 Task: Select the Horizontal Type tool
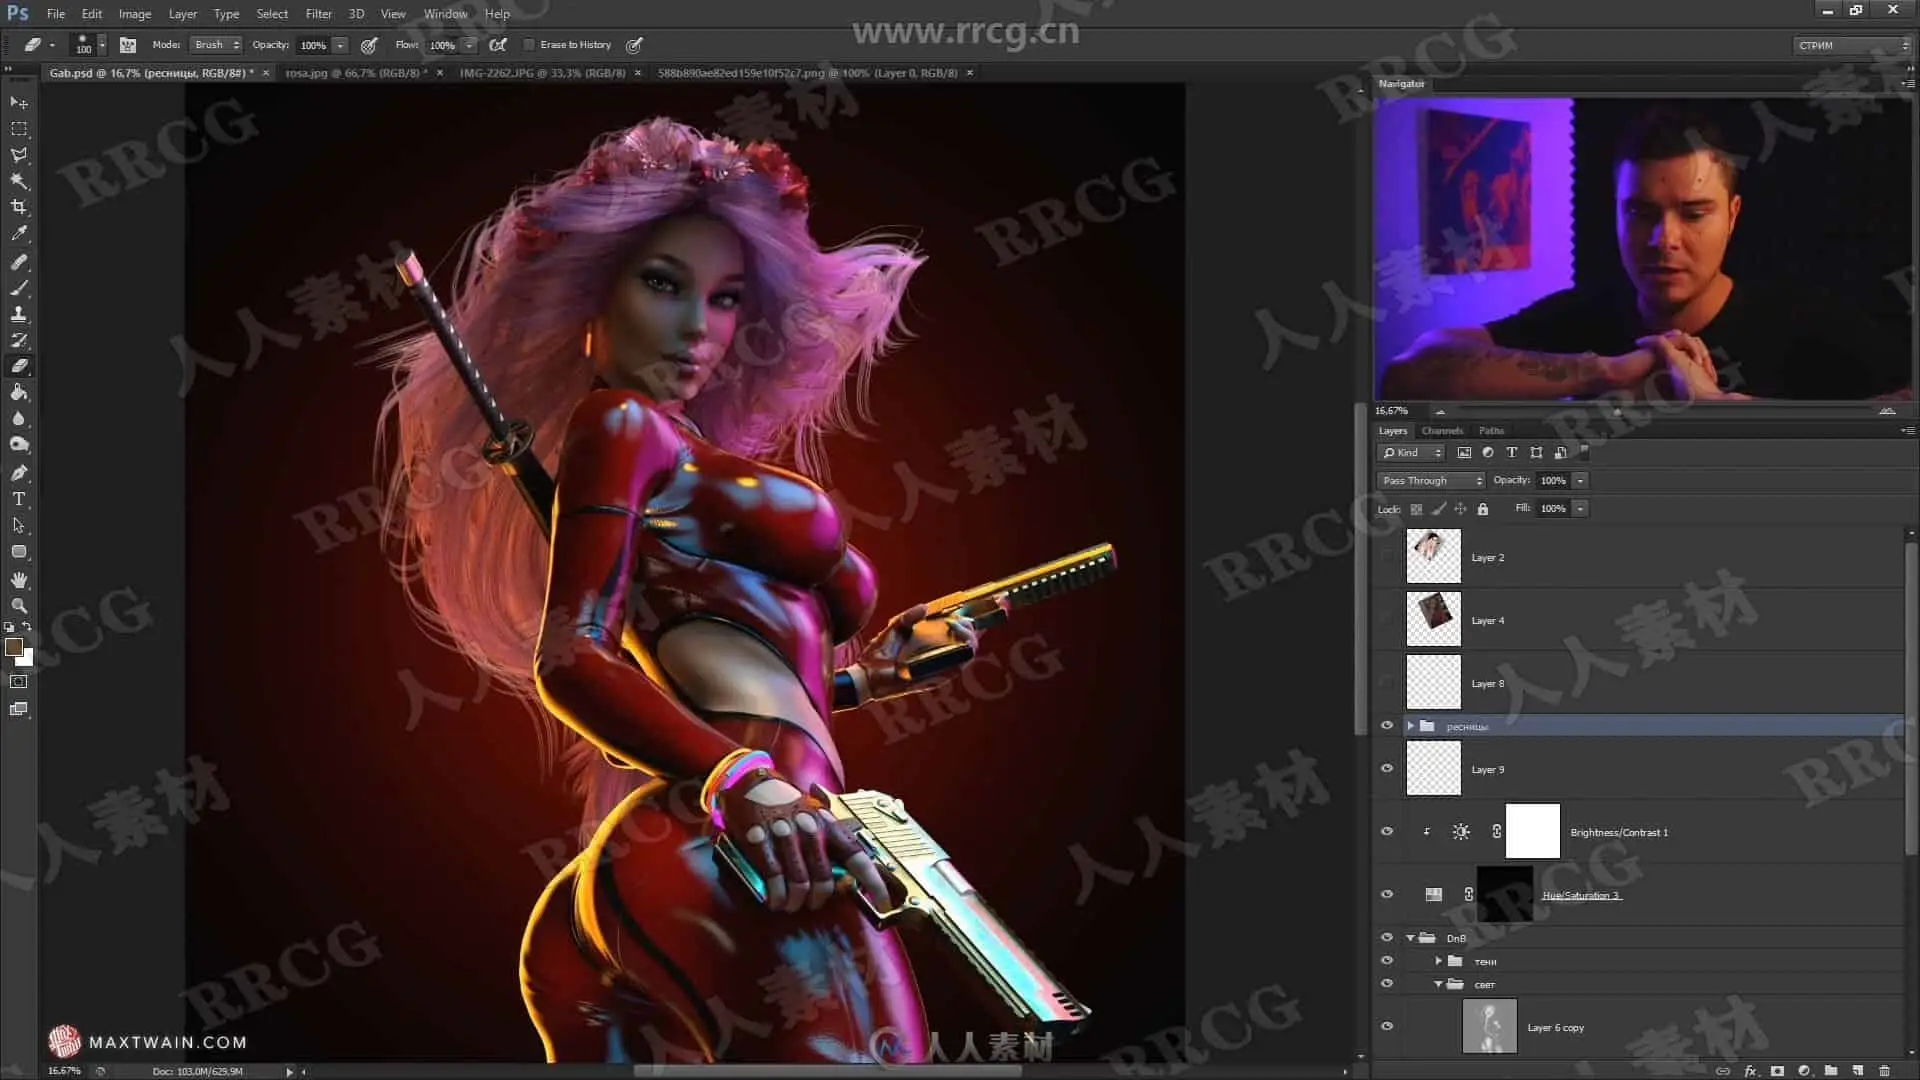pyautogui.click(x=19, y=499)
